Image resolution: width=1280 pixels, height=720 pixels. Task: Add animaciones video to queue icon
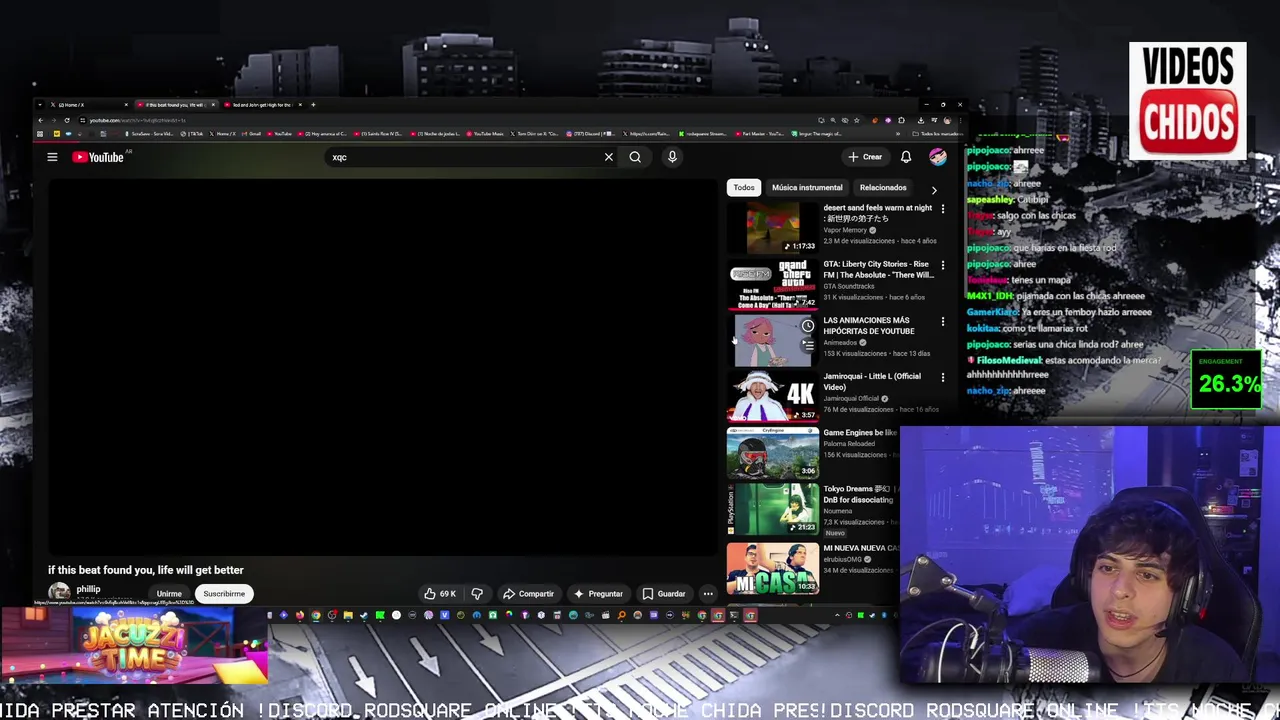click(x=808, y=345)
